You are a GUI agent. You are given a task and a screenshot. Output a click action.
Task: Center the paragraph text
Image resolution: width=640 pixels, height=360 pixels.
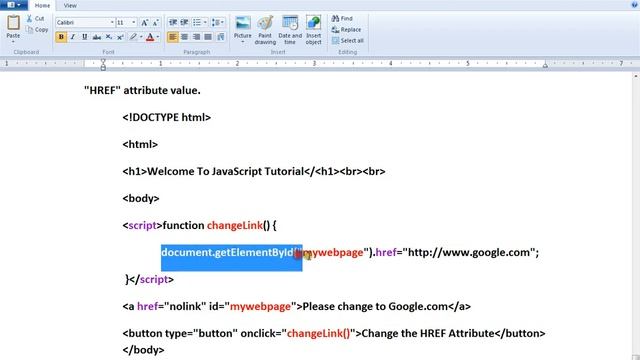[184, 37]
